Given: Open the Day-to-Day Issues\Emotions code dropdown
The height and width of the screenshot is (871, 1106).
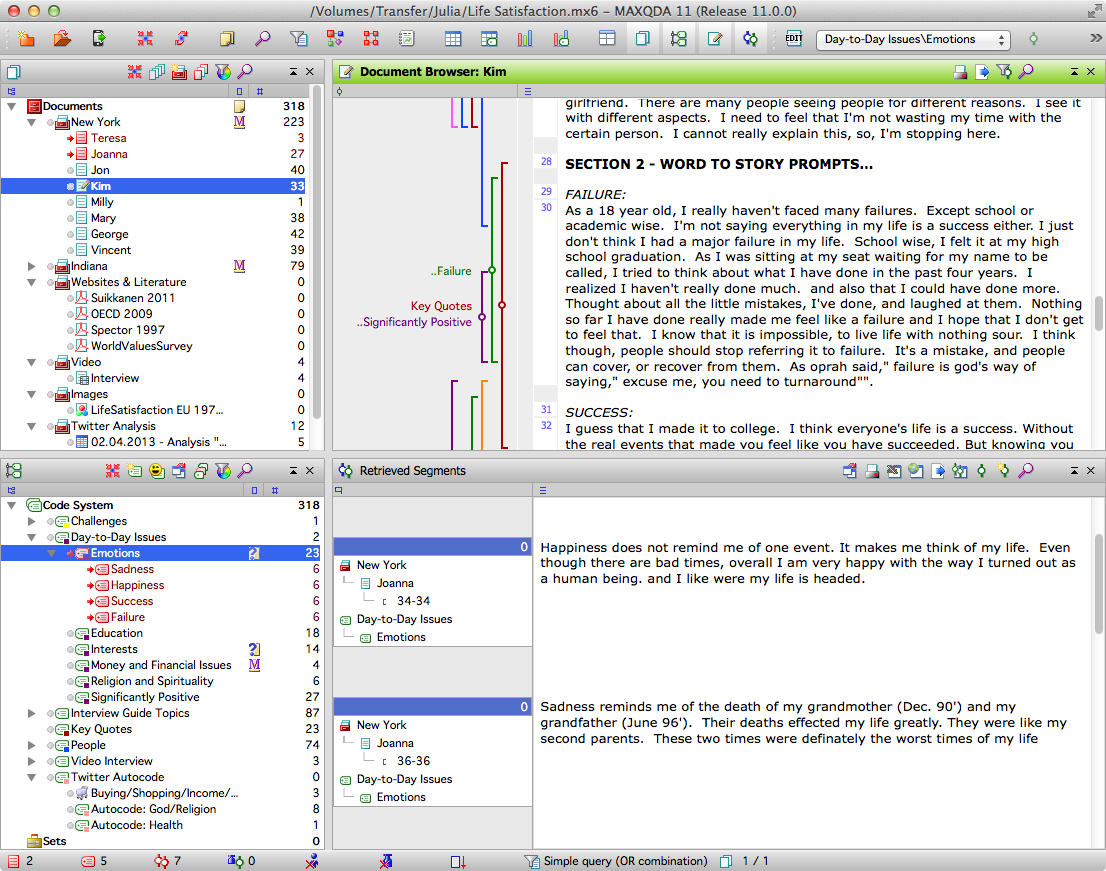Looking at the screenshot, I should coord(913,39).
